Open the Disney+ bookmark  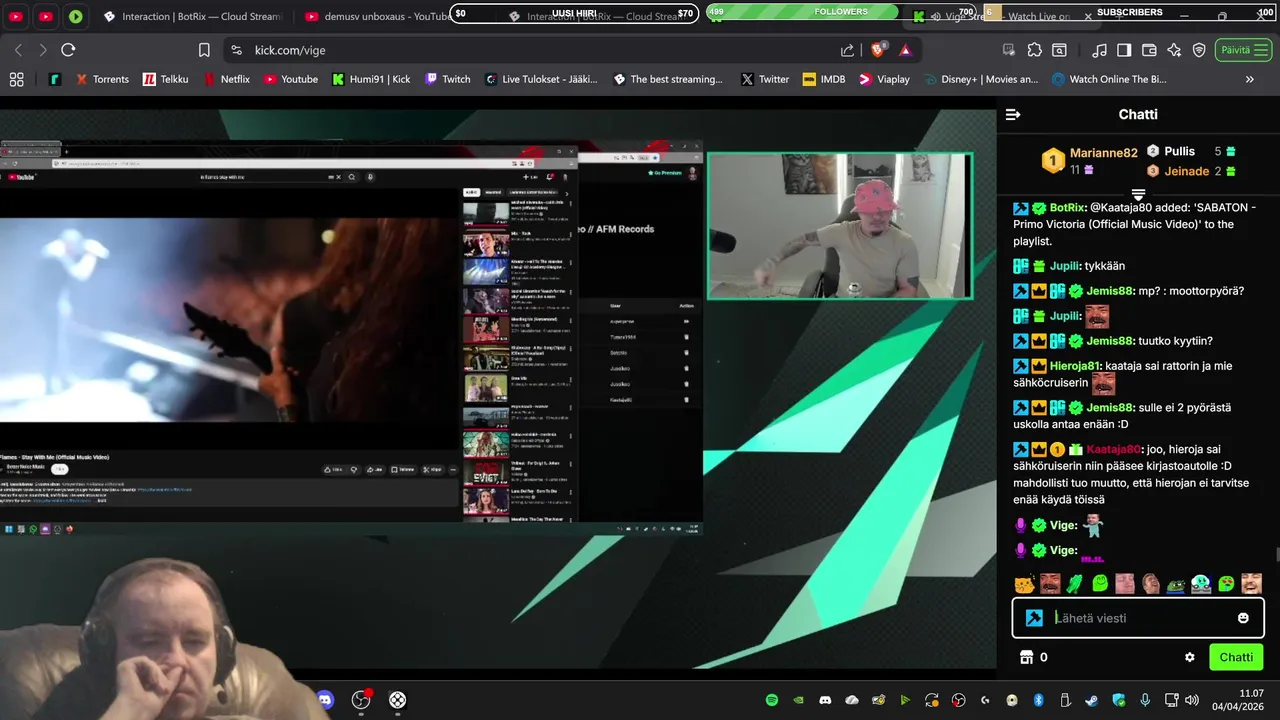[981, 79]
